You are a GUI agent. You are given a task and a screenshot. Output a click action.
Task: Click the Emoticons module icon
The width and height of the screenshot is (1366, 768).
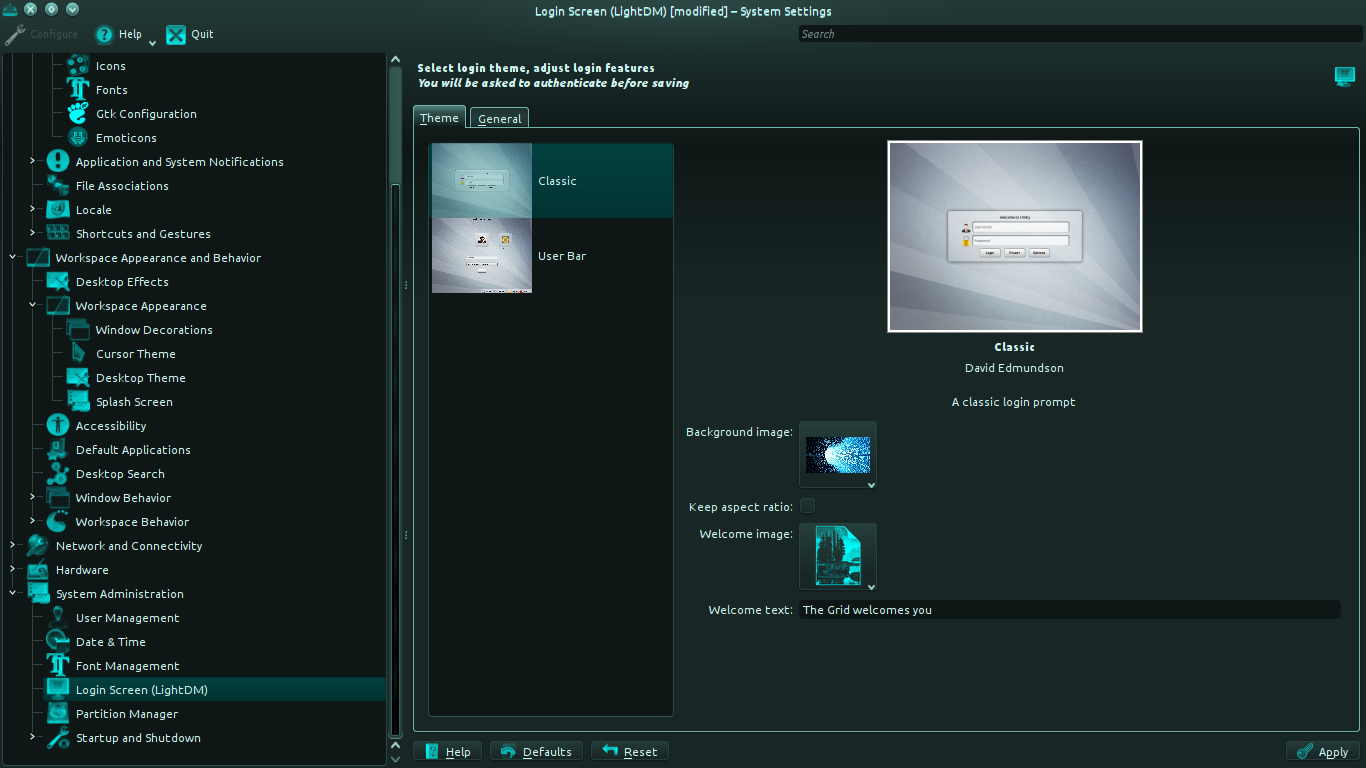point(78,138)
